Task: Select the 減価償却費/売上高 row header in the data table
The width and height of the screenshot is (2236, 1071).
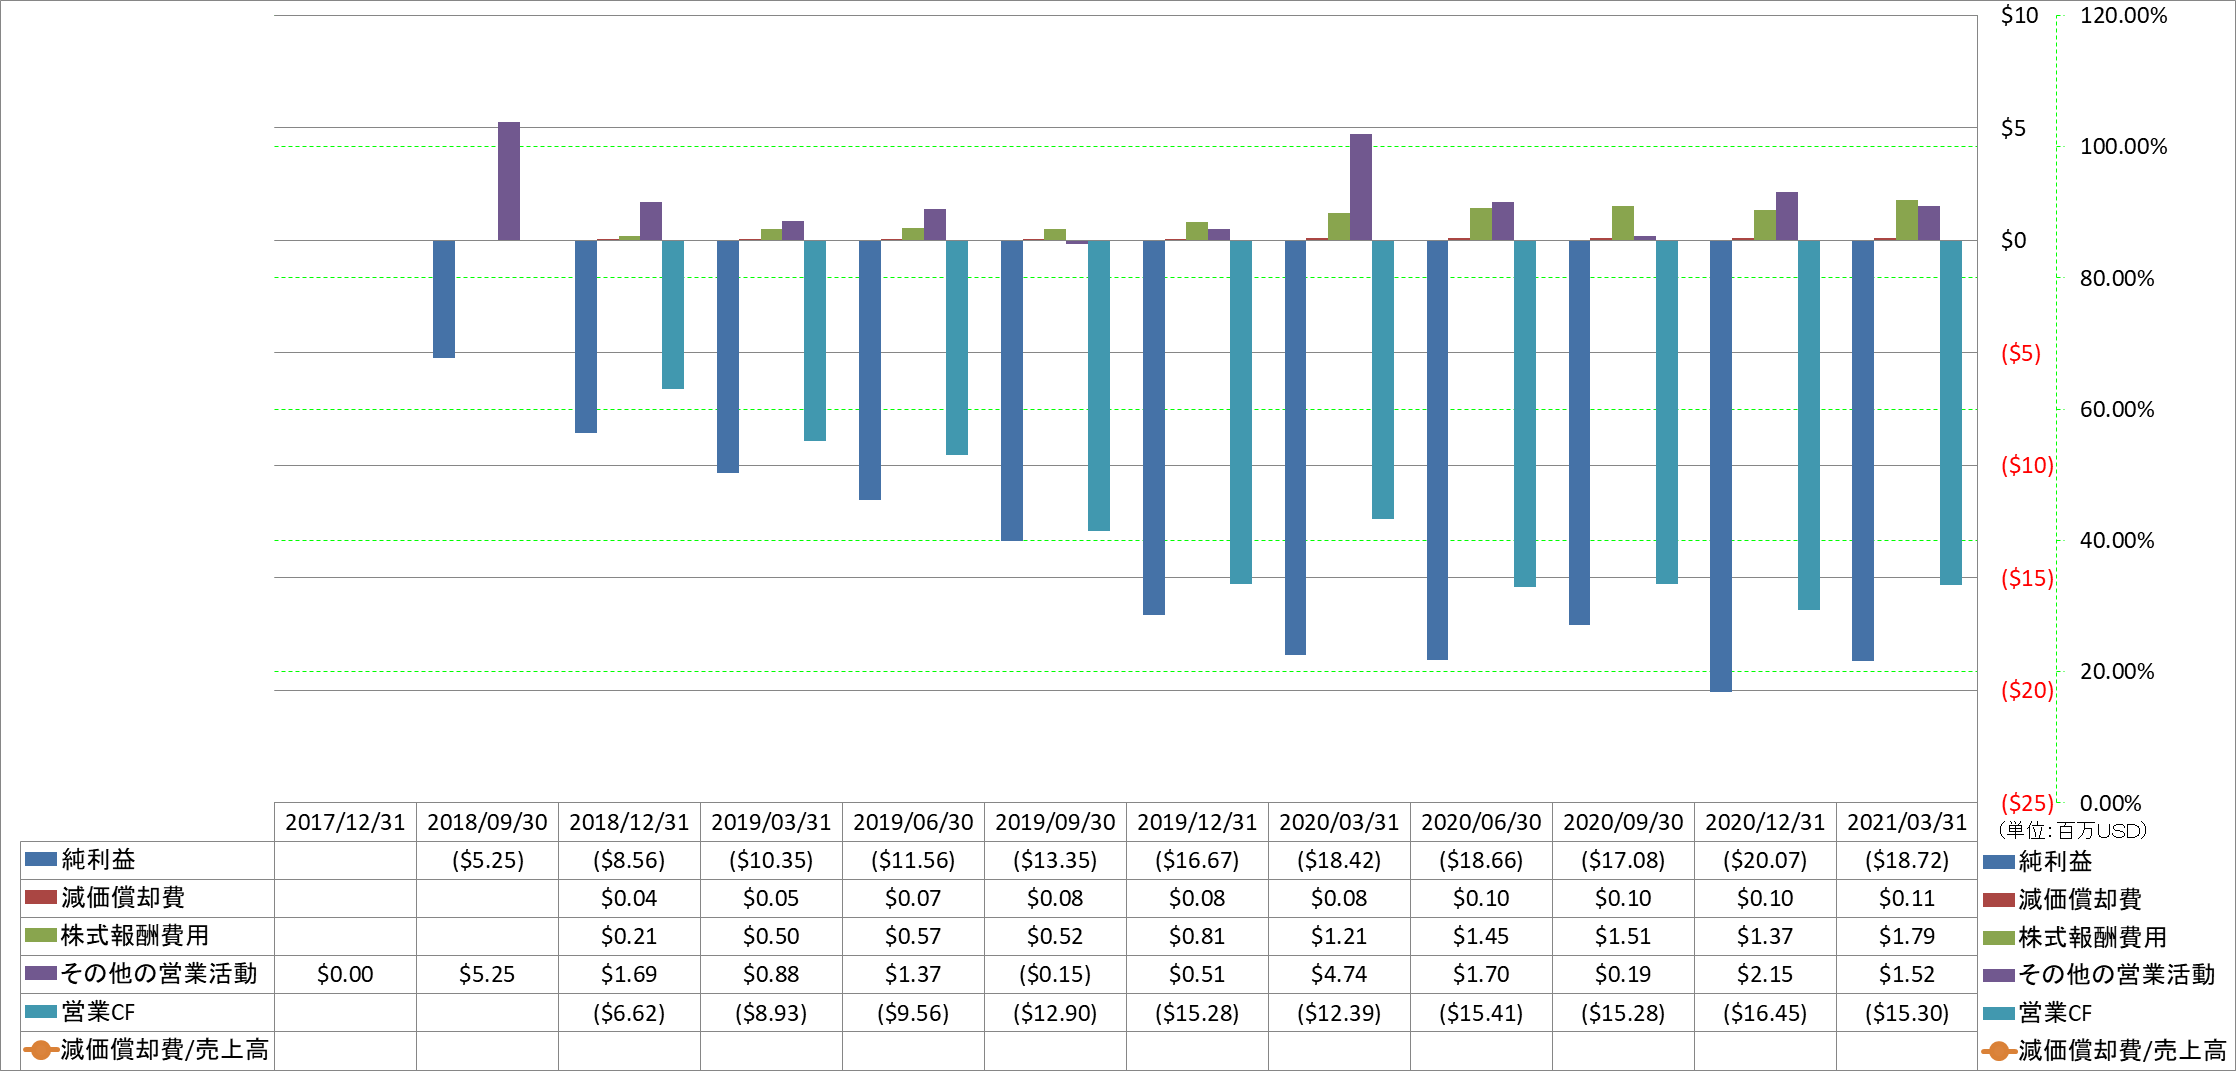Action: click(x=147, y=1050)
